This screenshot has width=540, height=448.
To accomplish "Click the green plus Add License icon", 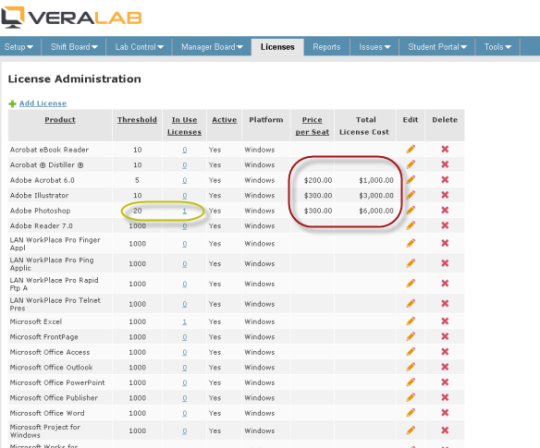I will [12, 104].
